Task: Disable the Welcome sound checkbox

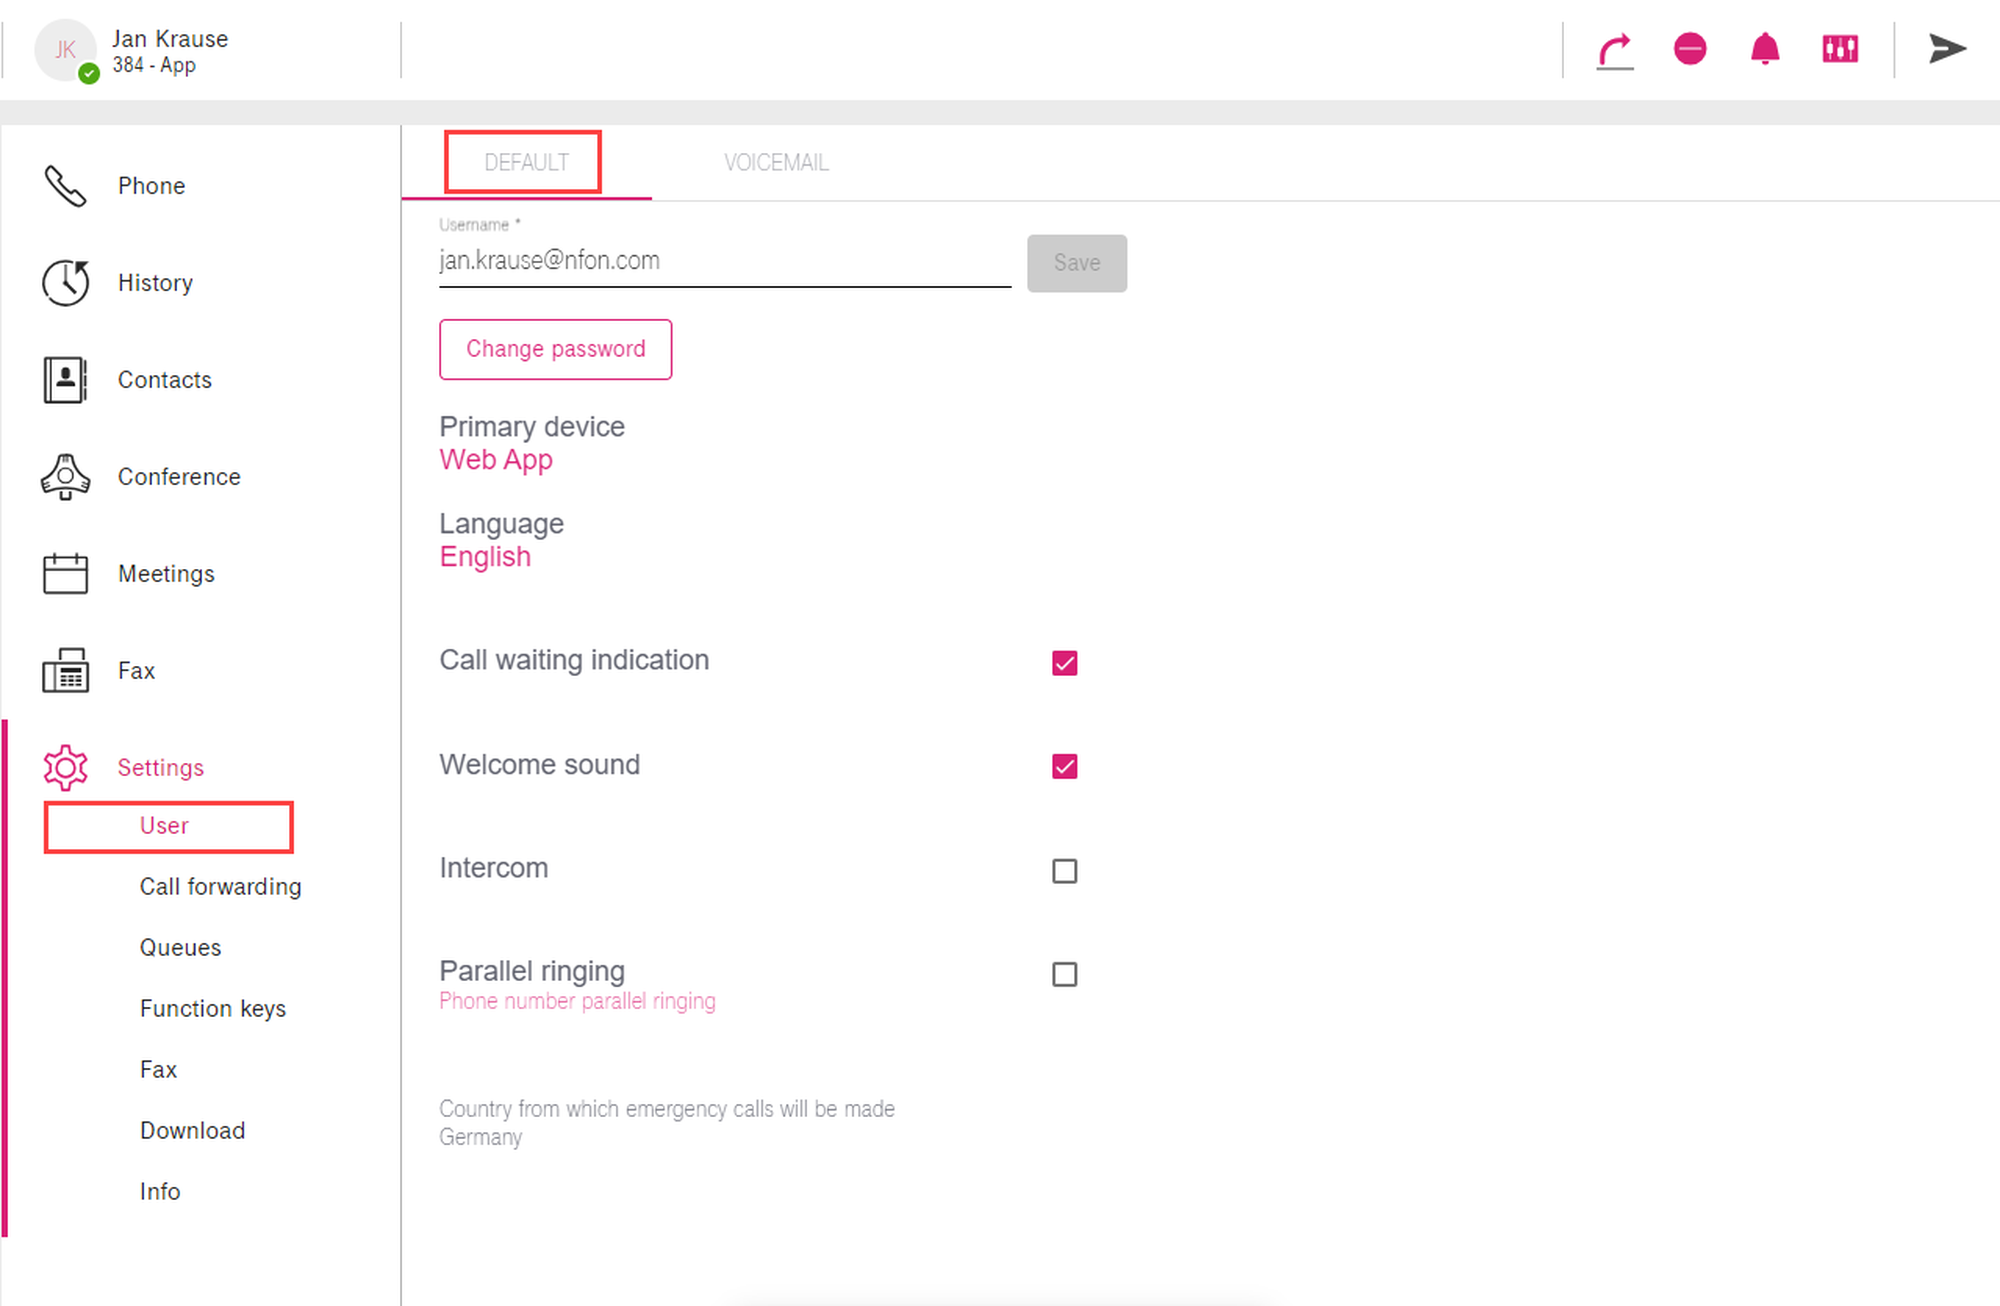Action: 1064,767
